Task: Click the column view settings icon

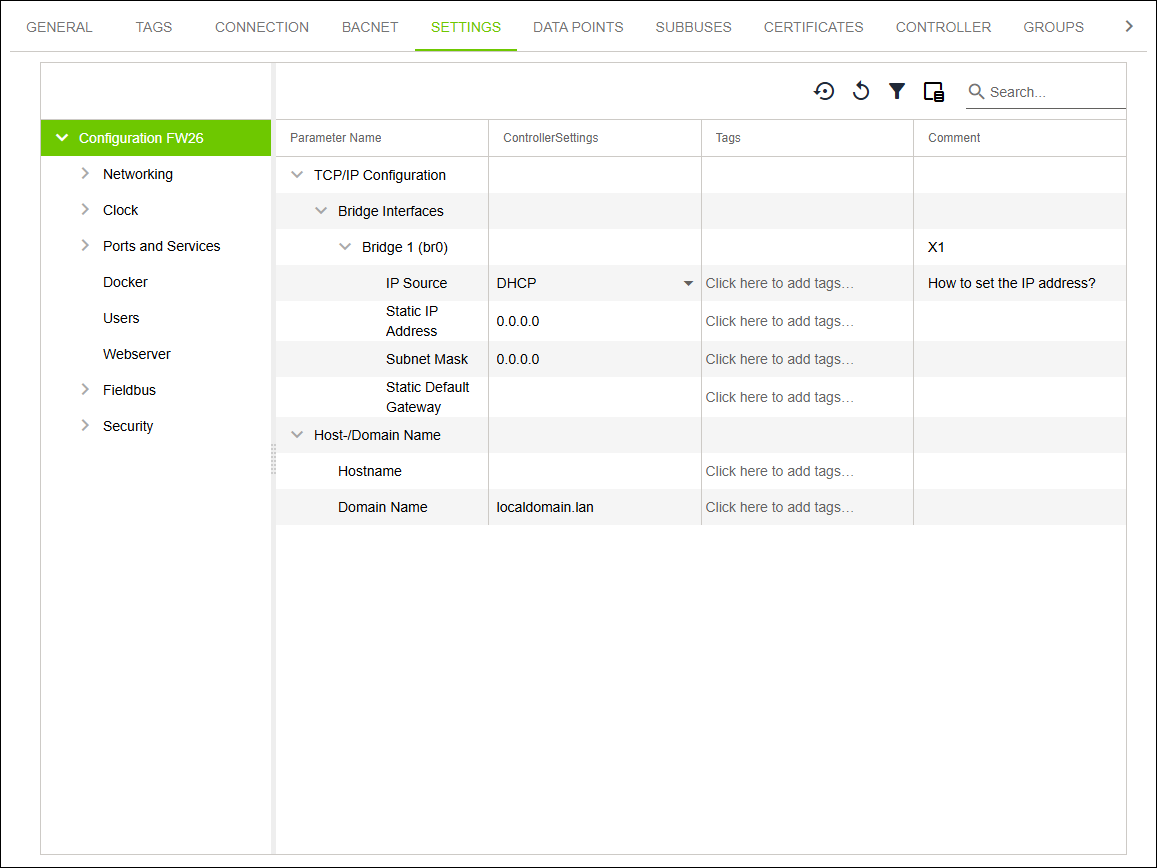Action: coord(933,92)
